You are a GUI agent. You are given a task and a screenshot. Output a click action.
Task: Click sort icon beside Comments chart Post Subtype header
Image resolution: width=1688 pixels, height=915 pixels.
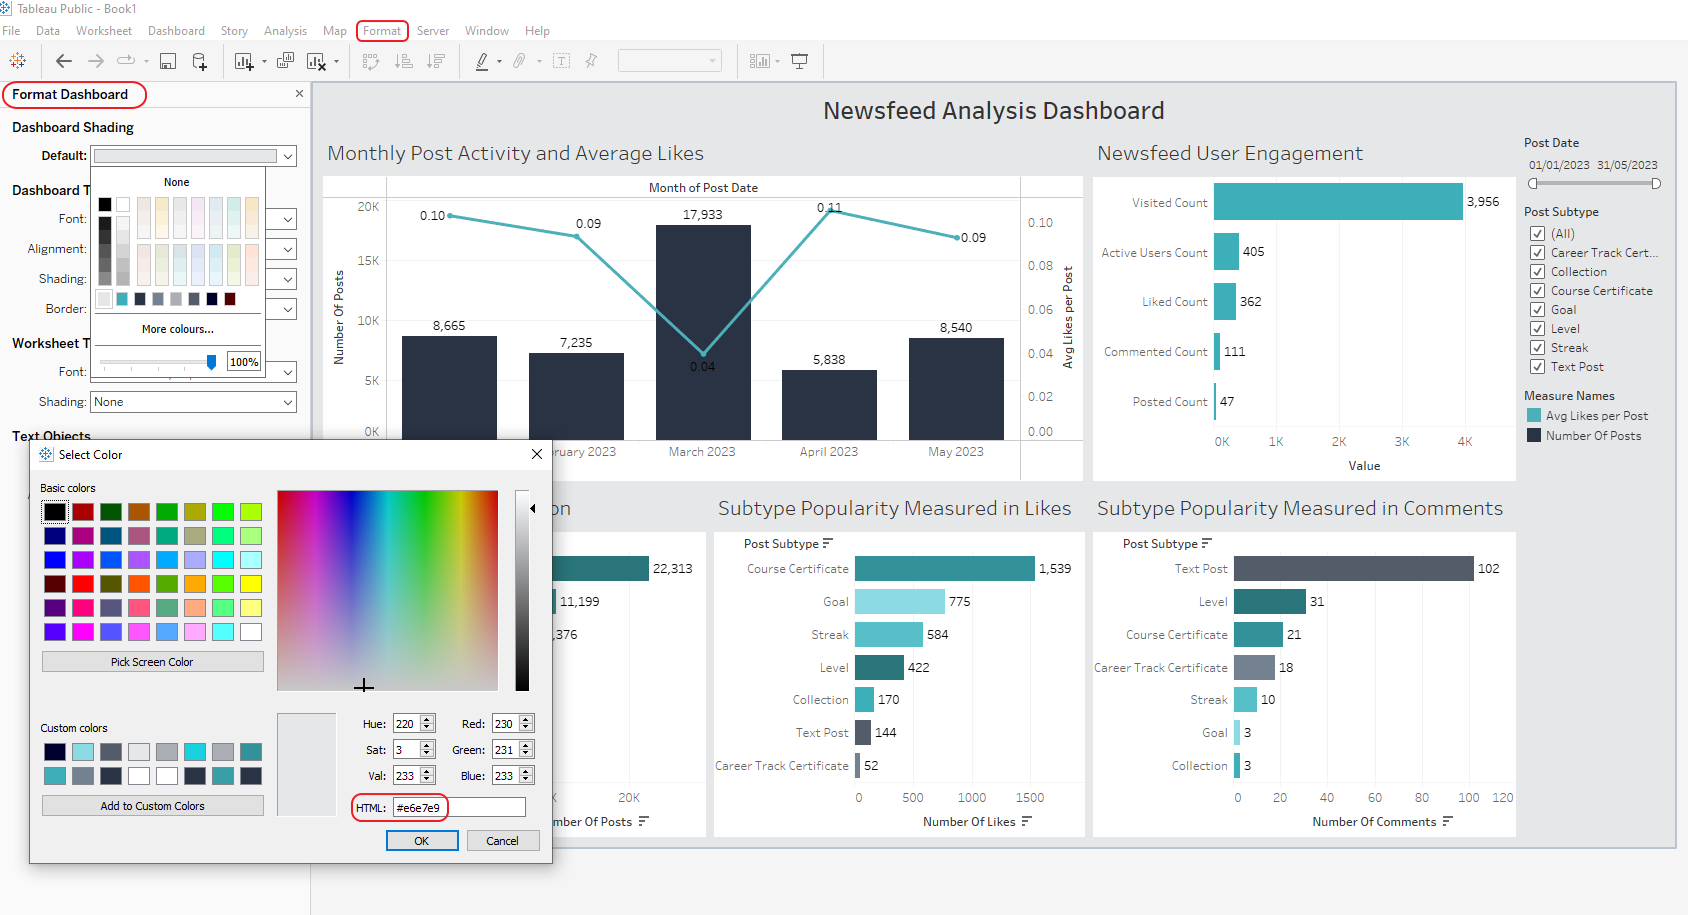point(1207,543)
